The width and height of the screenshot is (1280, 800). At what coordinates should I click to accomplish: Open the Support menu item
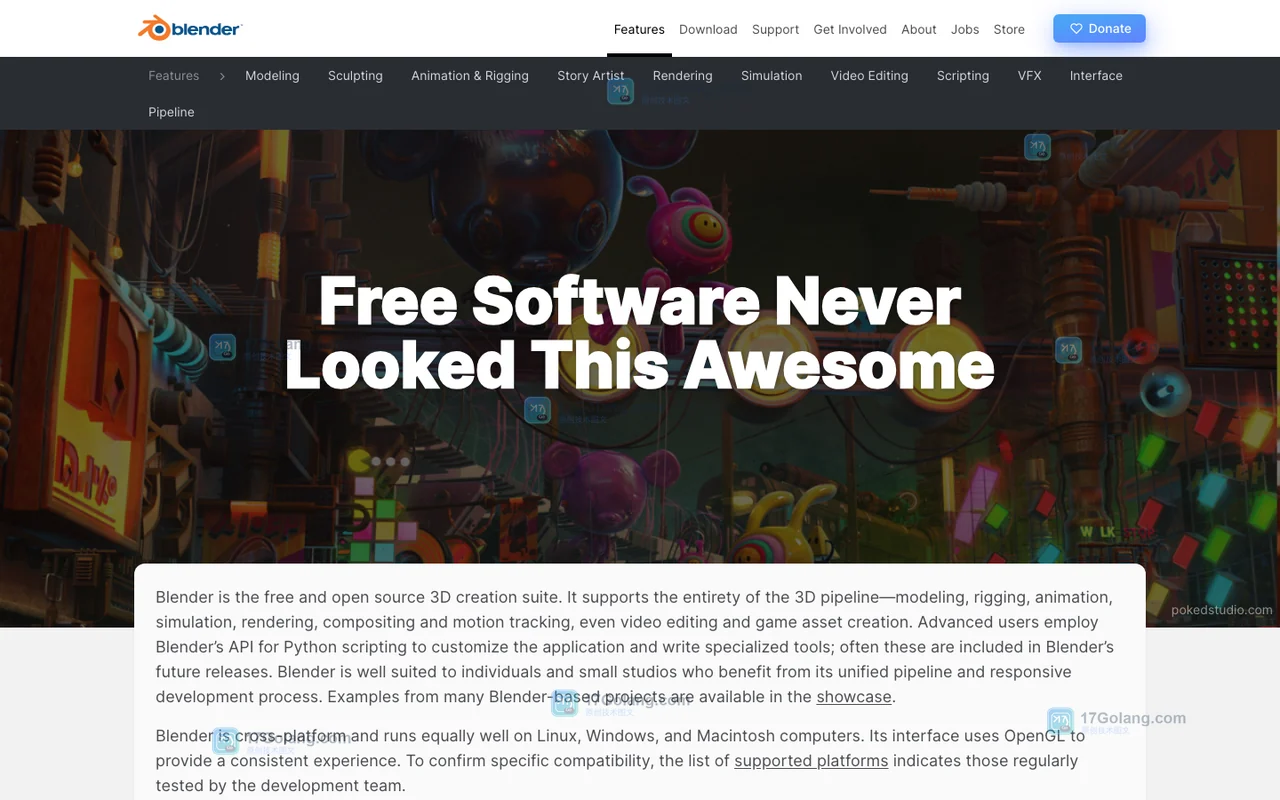tap(775, 29)
